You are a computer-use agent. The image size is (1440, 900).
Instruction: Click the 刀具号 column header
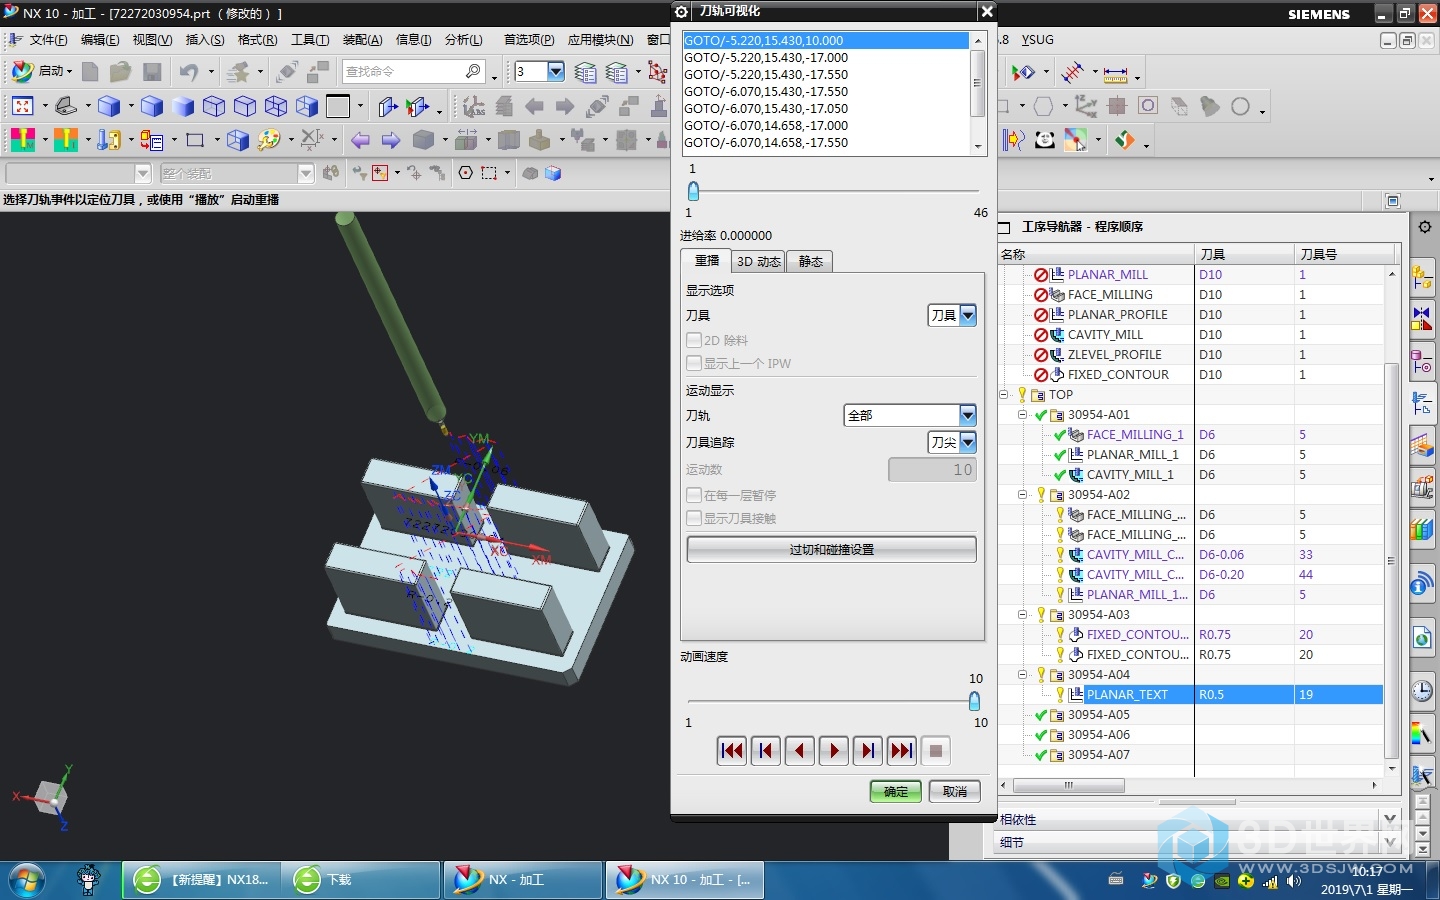click(1344, 254)
